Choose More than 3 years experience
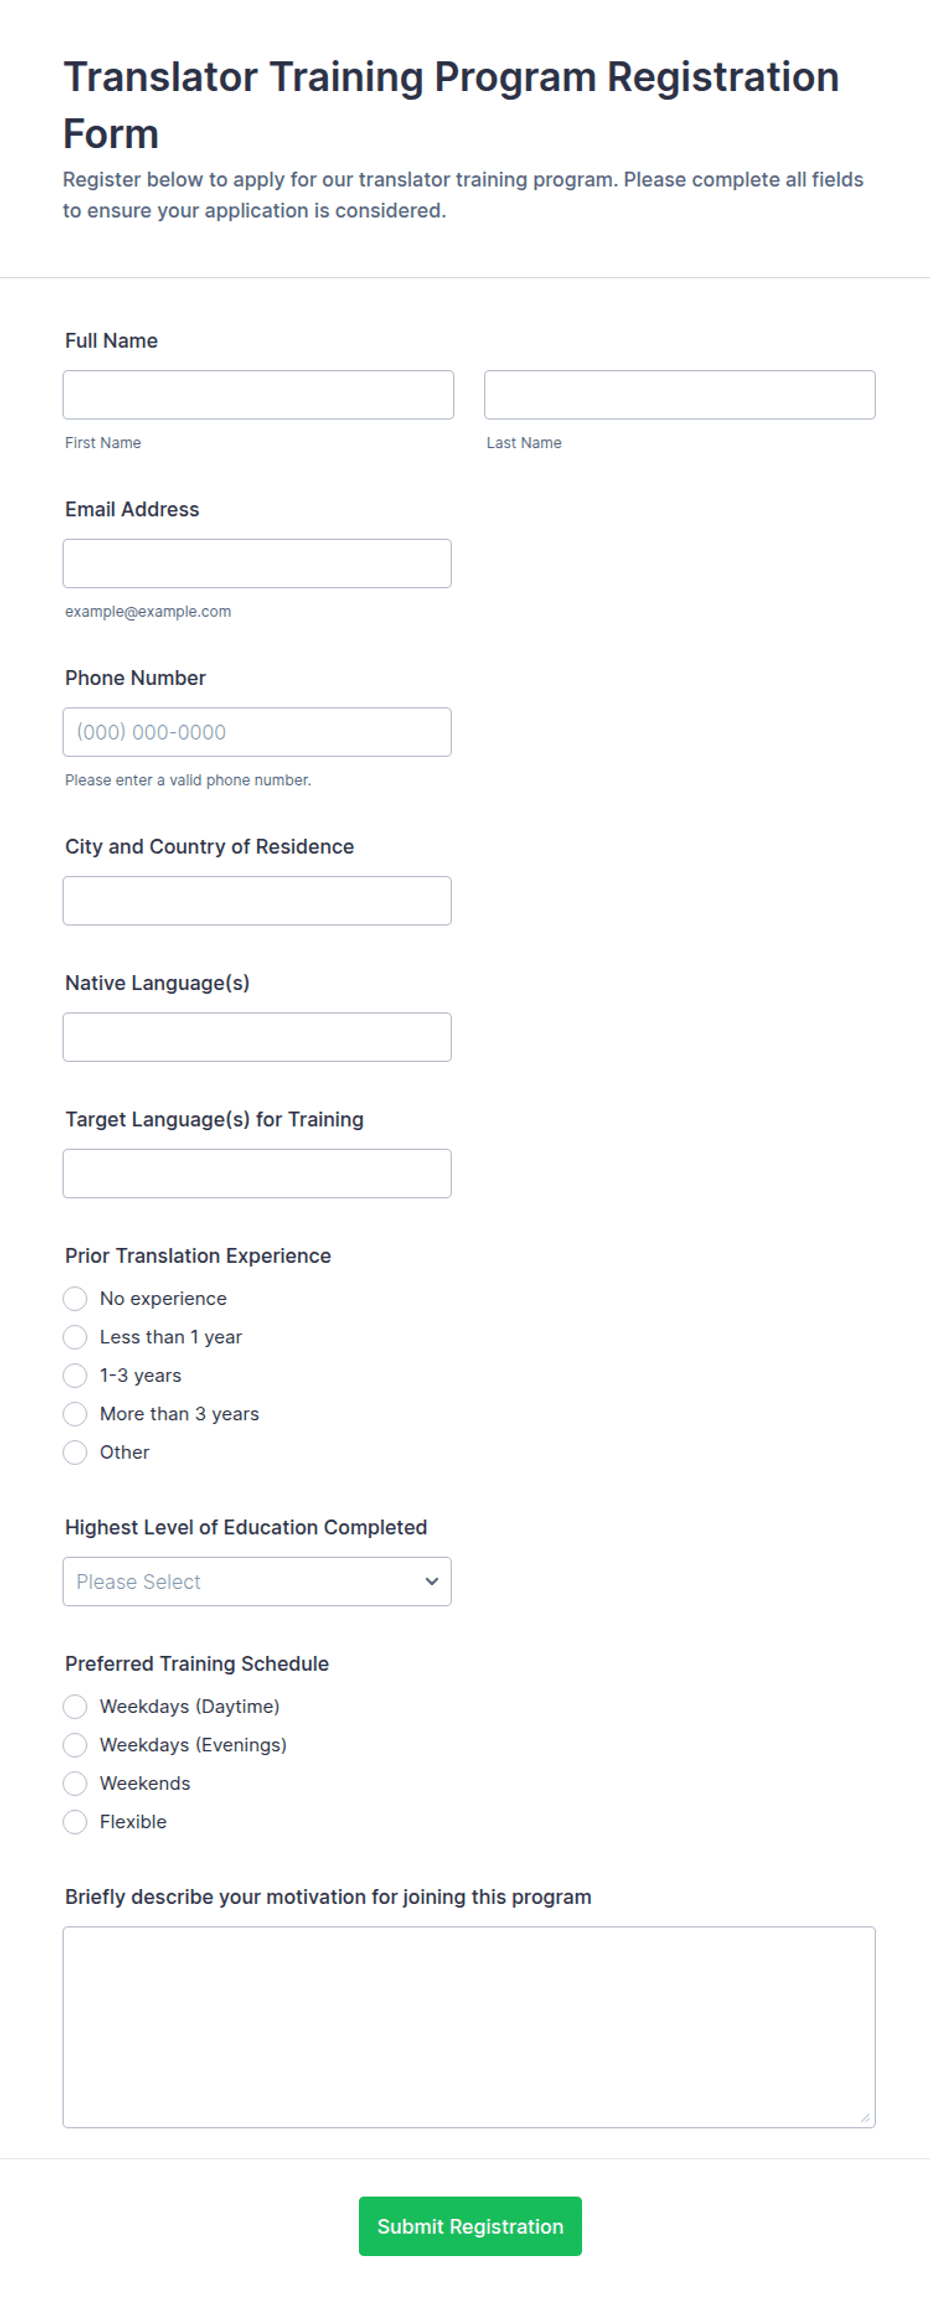Image resolution: width=930 pixels, height=2305 pixels. point(75,1414)
